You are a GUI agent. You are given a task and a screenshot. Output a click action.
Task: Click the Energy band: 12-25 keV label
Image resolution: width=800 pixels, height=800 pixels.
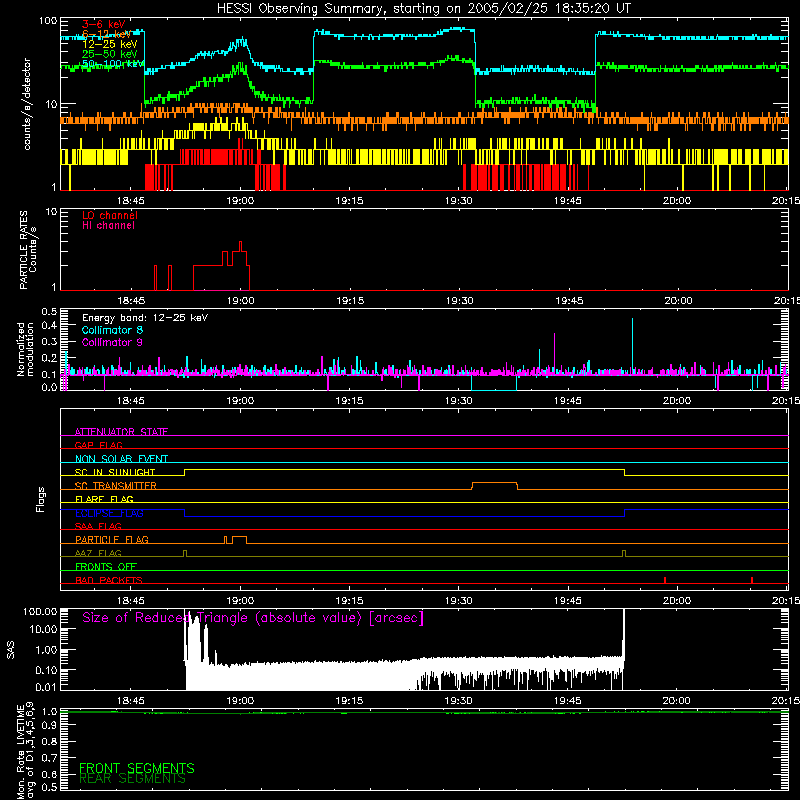(145, 318)
